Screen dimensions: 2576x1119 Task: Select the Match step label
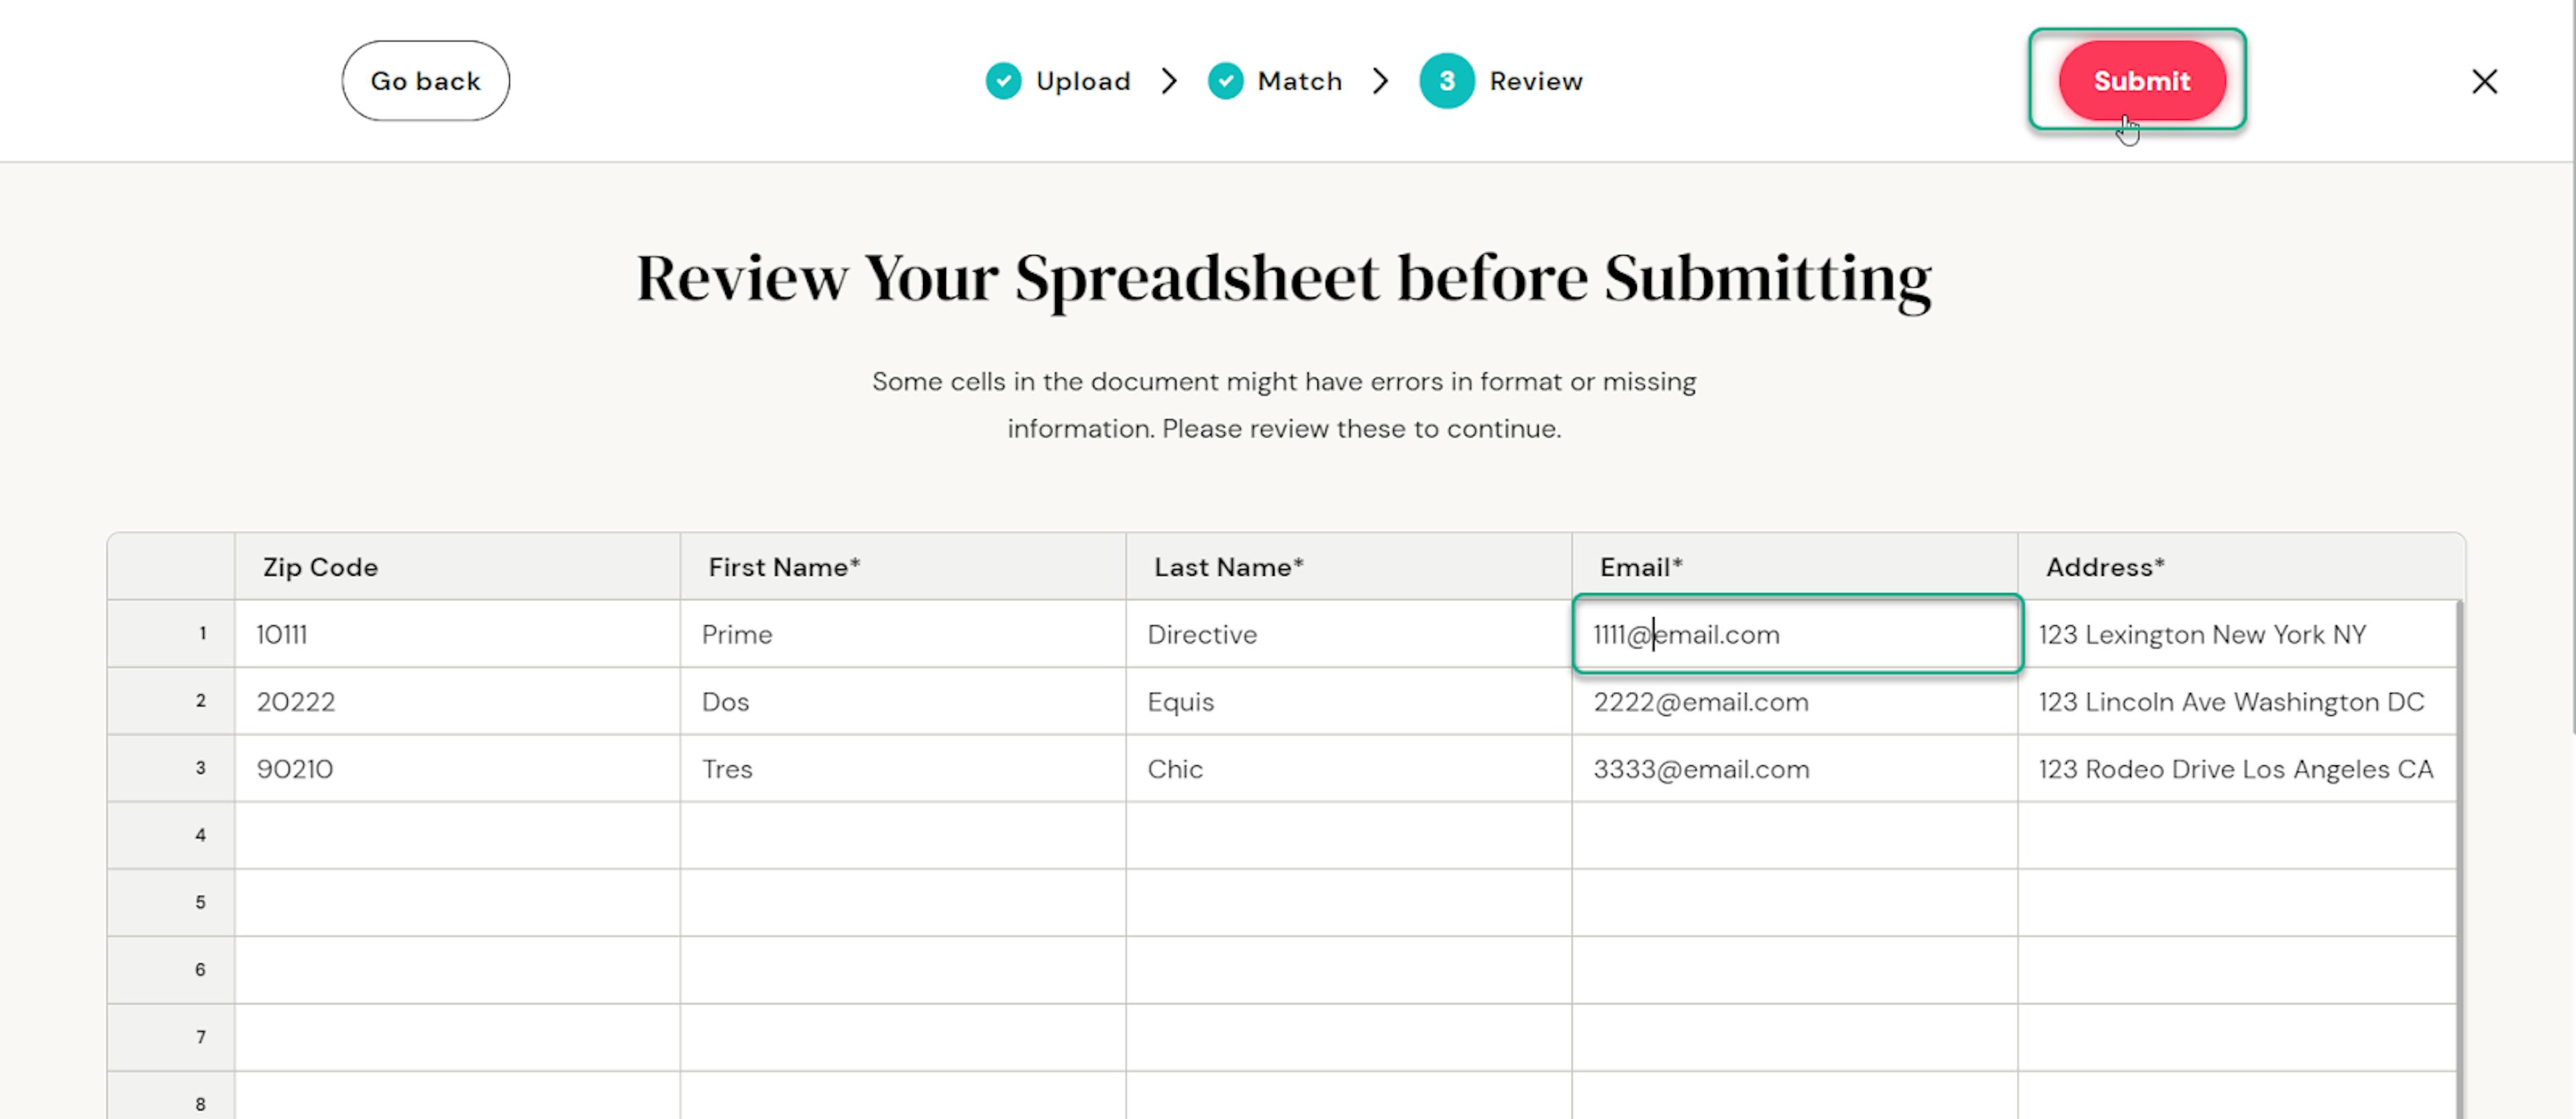click(1299, 81)
